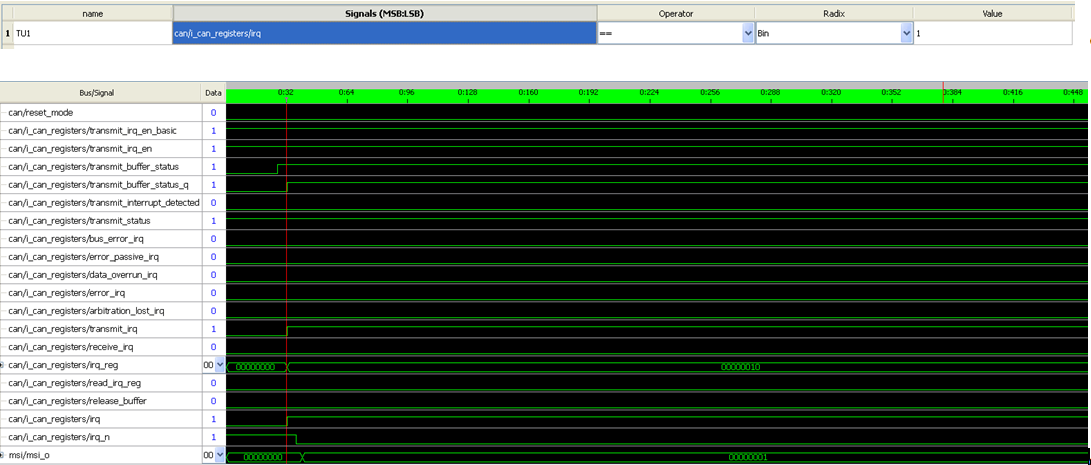Select the error_passive_irq signal row
This screenshot has height=465, width=1091.
point(83,257)
